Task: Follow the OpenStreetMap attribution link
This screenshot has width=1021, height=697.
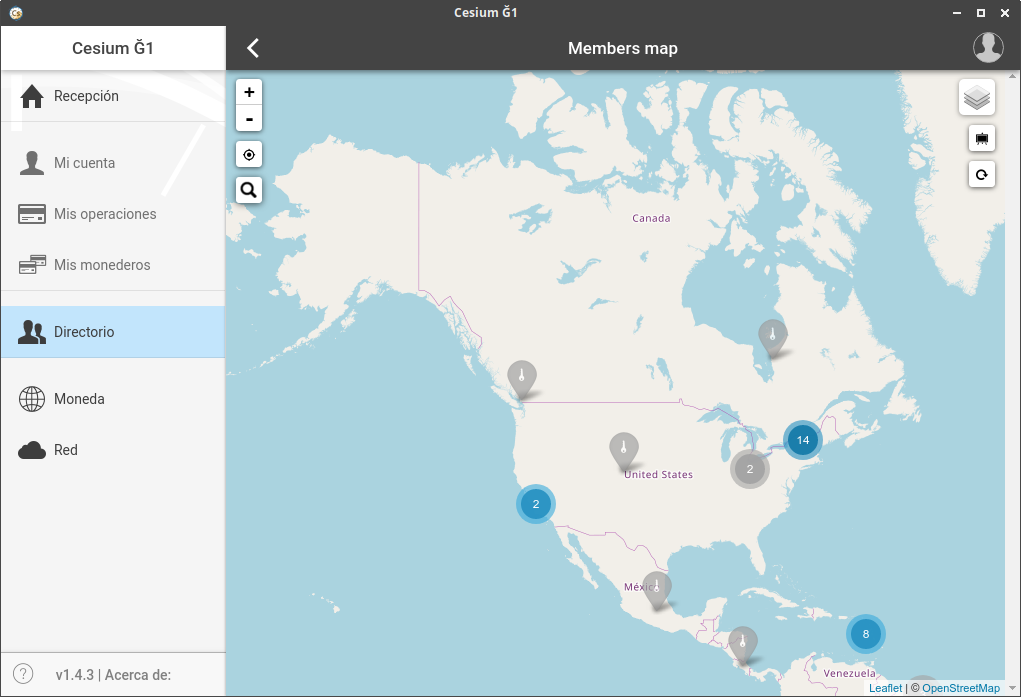Action: click(961, 688)
